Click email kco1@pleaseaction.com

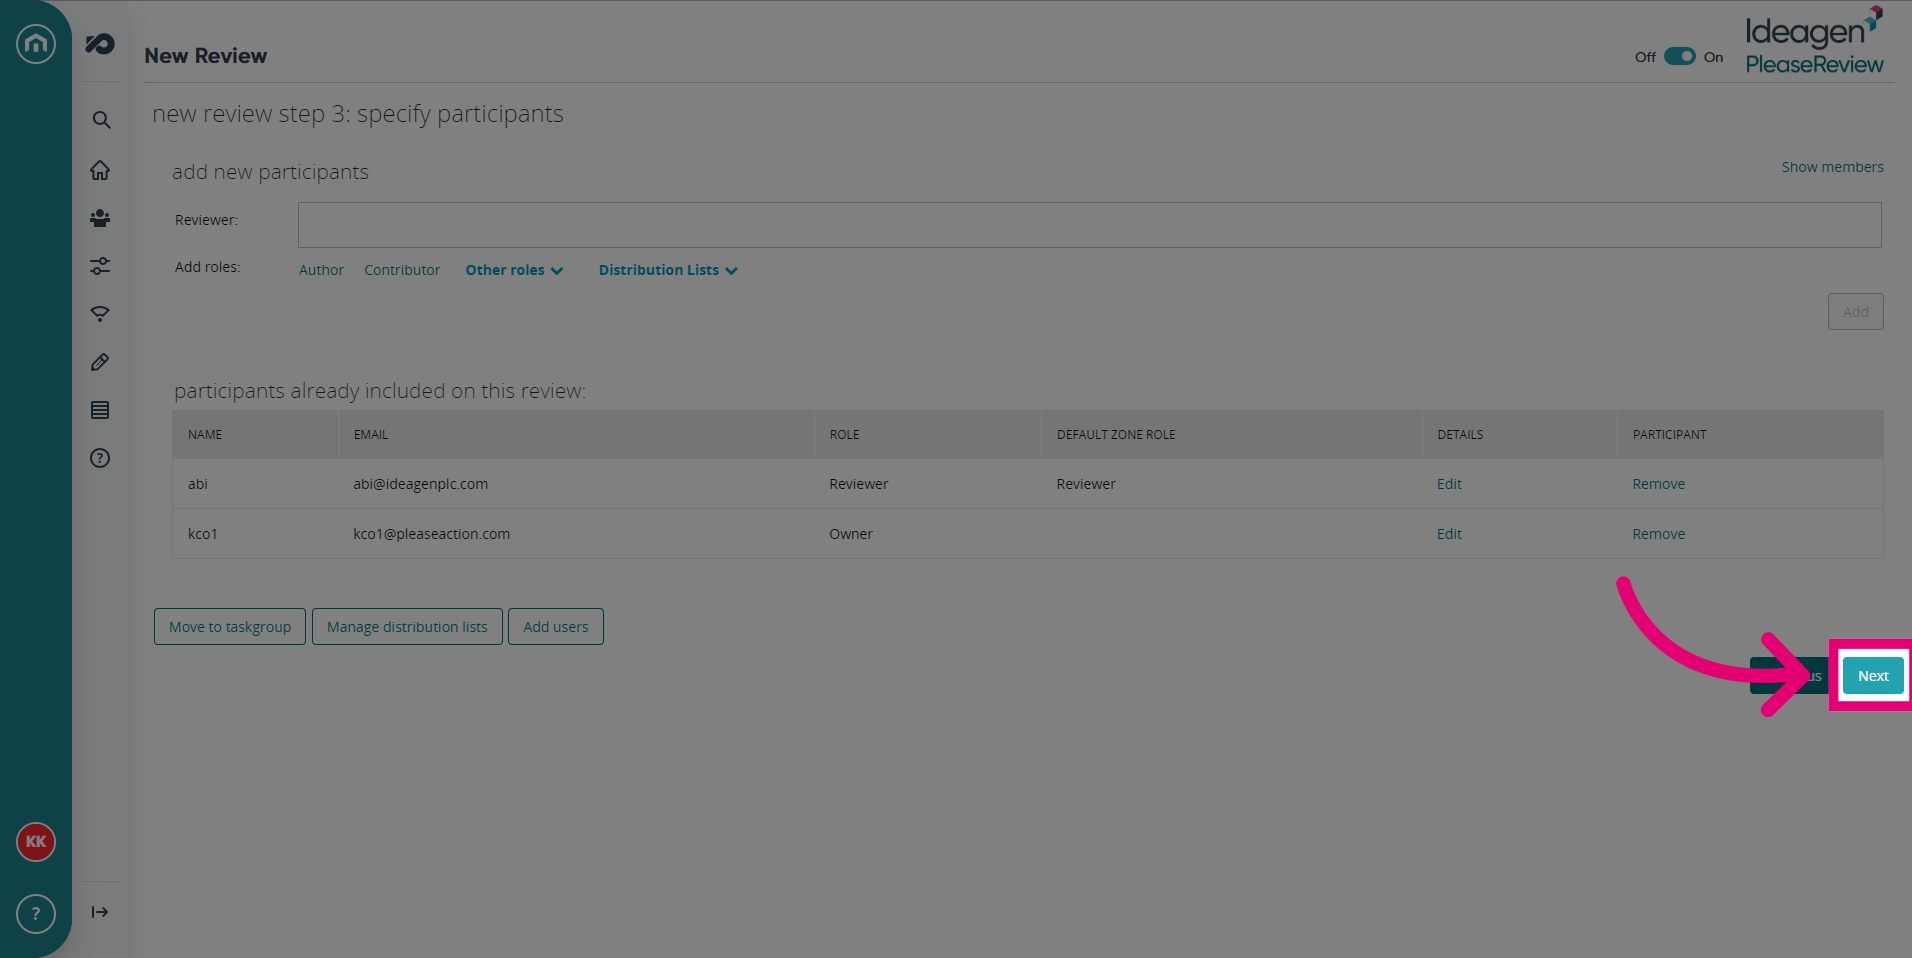(x=432, y=534)
